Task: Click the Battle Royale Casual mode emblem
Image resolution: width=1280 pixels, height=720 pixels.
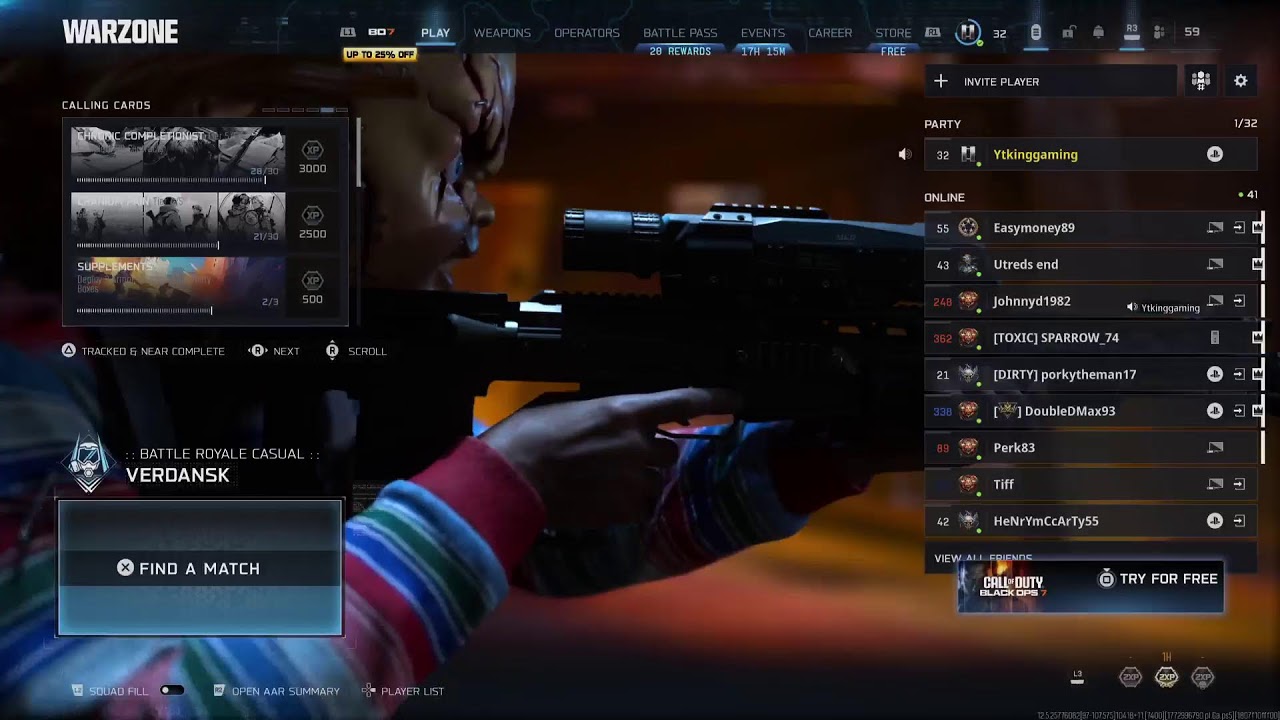Action: click(x=89, y=463)
